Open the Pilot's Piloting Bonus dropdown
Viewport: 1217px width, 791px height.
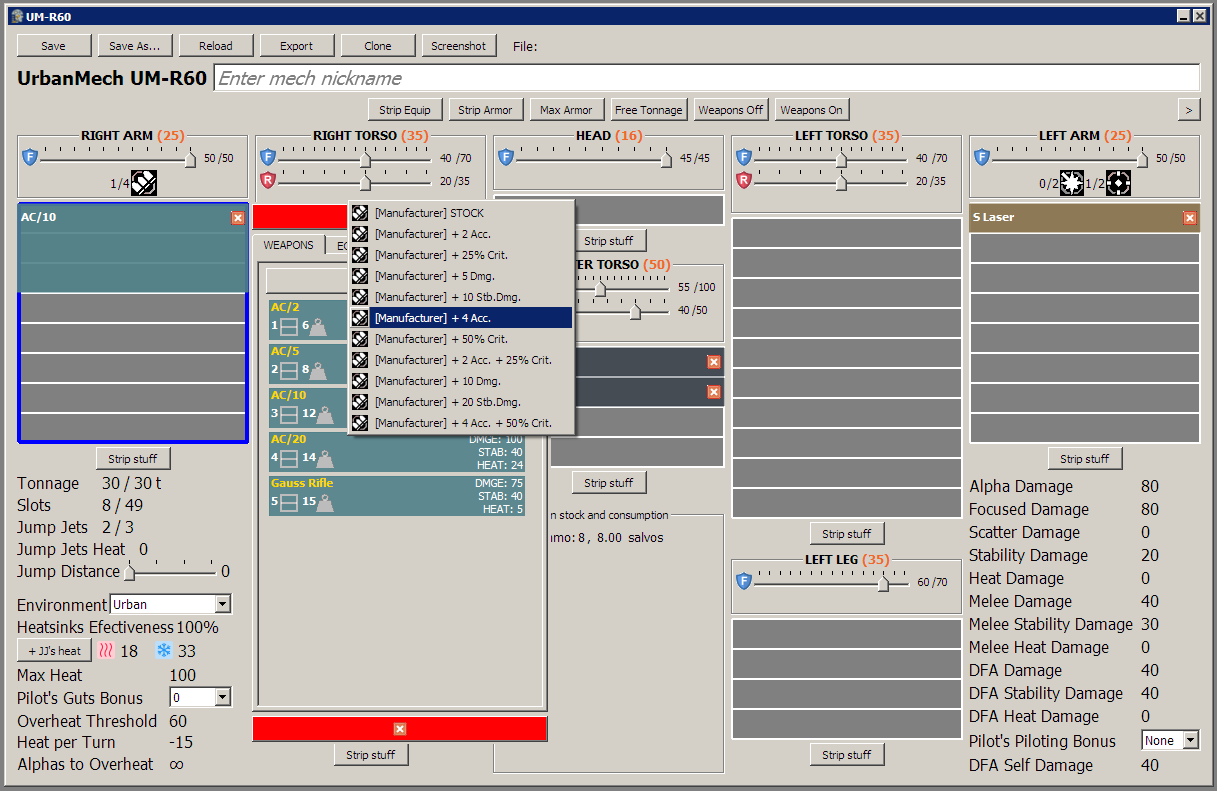[1170, 740]
